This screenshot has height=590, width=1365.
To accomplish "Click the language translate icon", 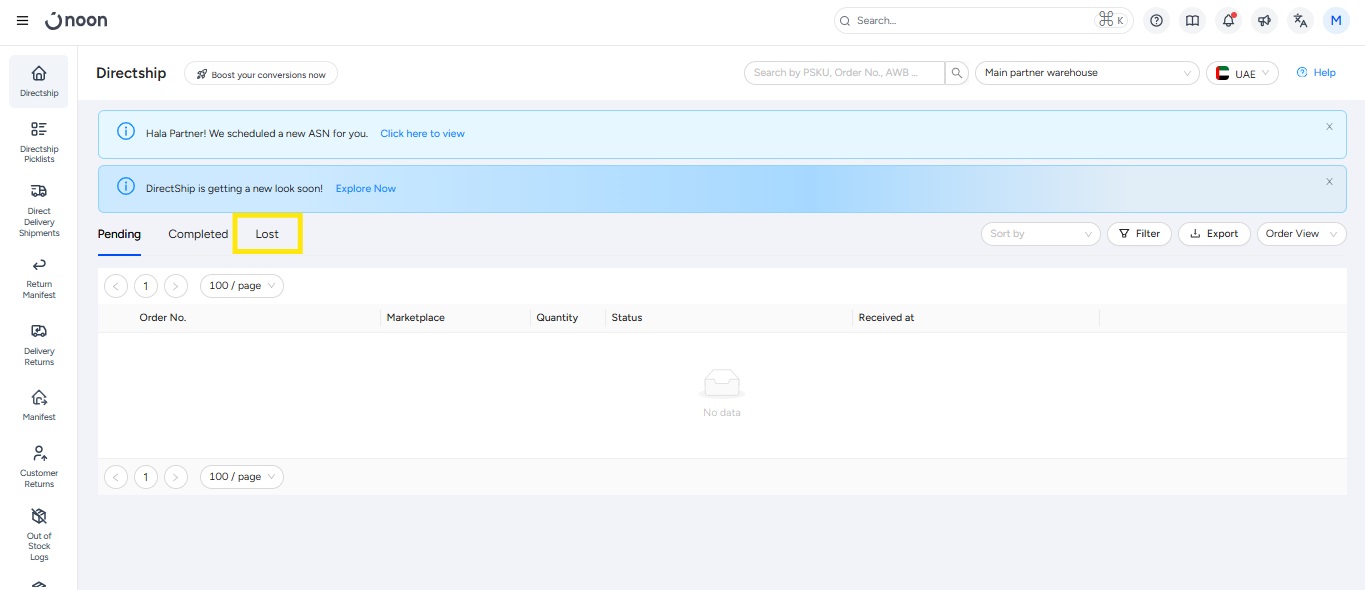I will [x=1299, y=20].
